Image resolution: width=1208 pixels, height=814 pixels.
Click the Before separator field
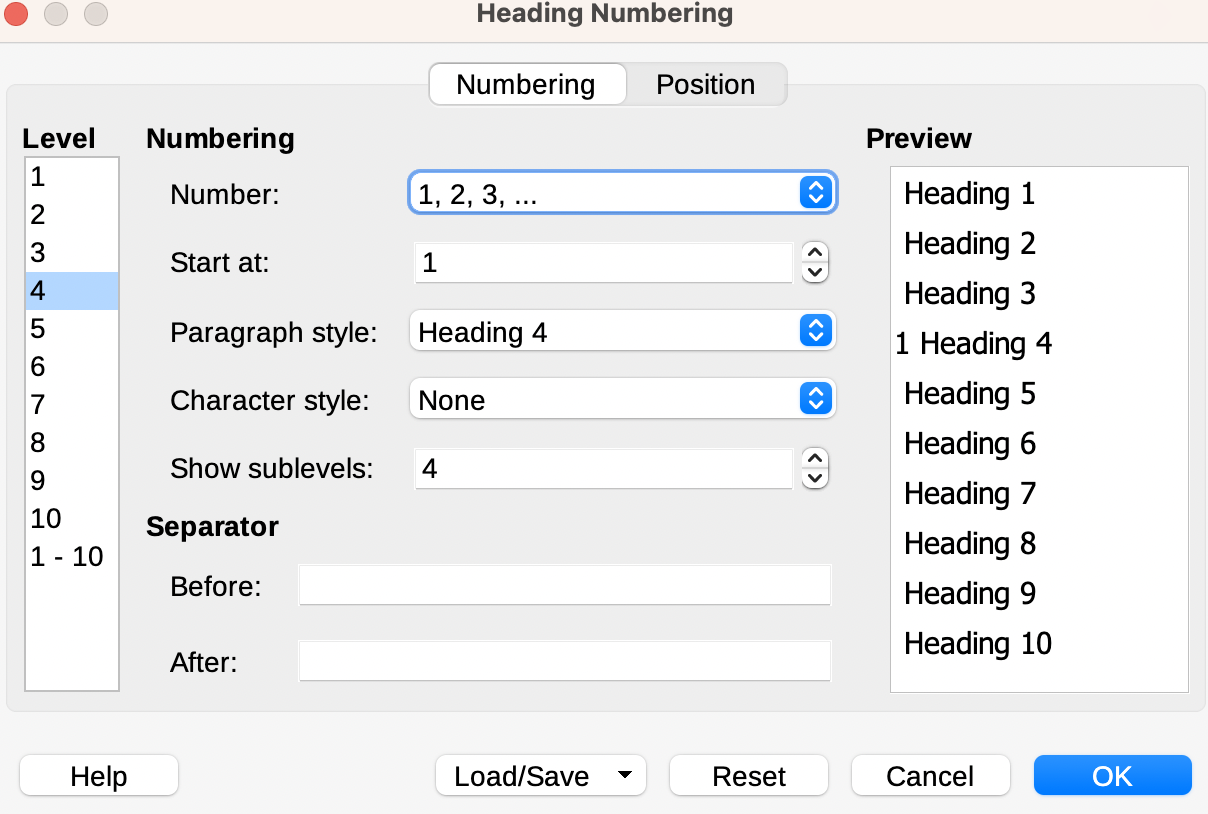[565, 585]
